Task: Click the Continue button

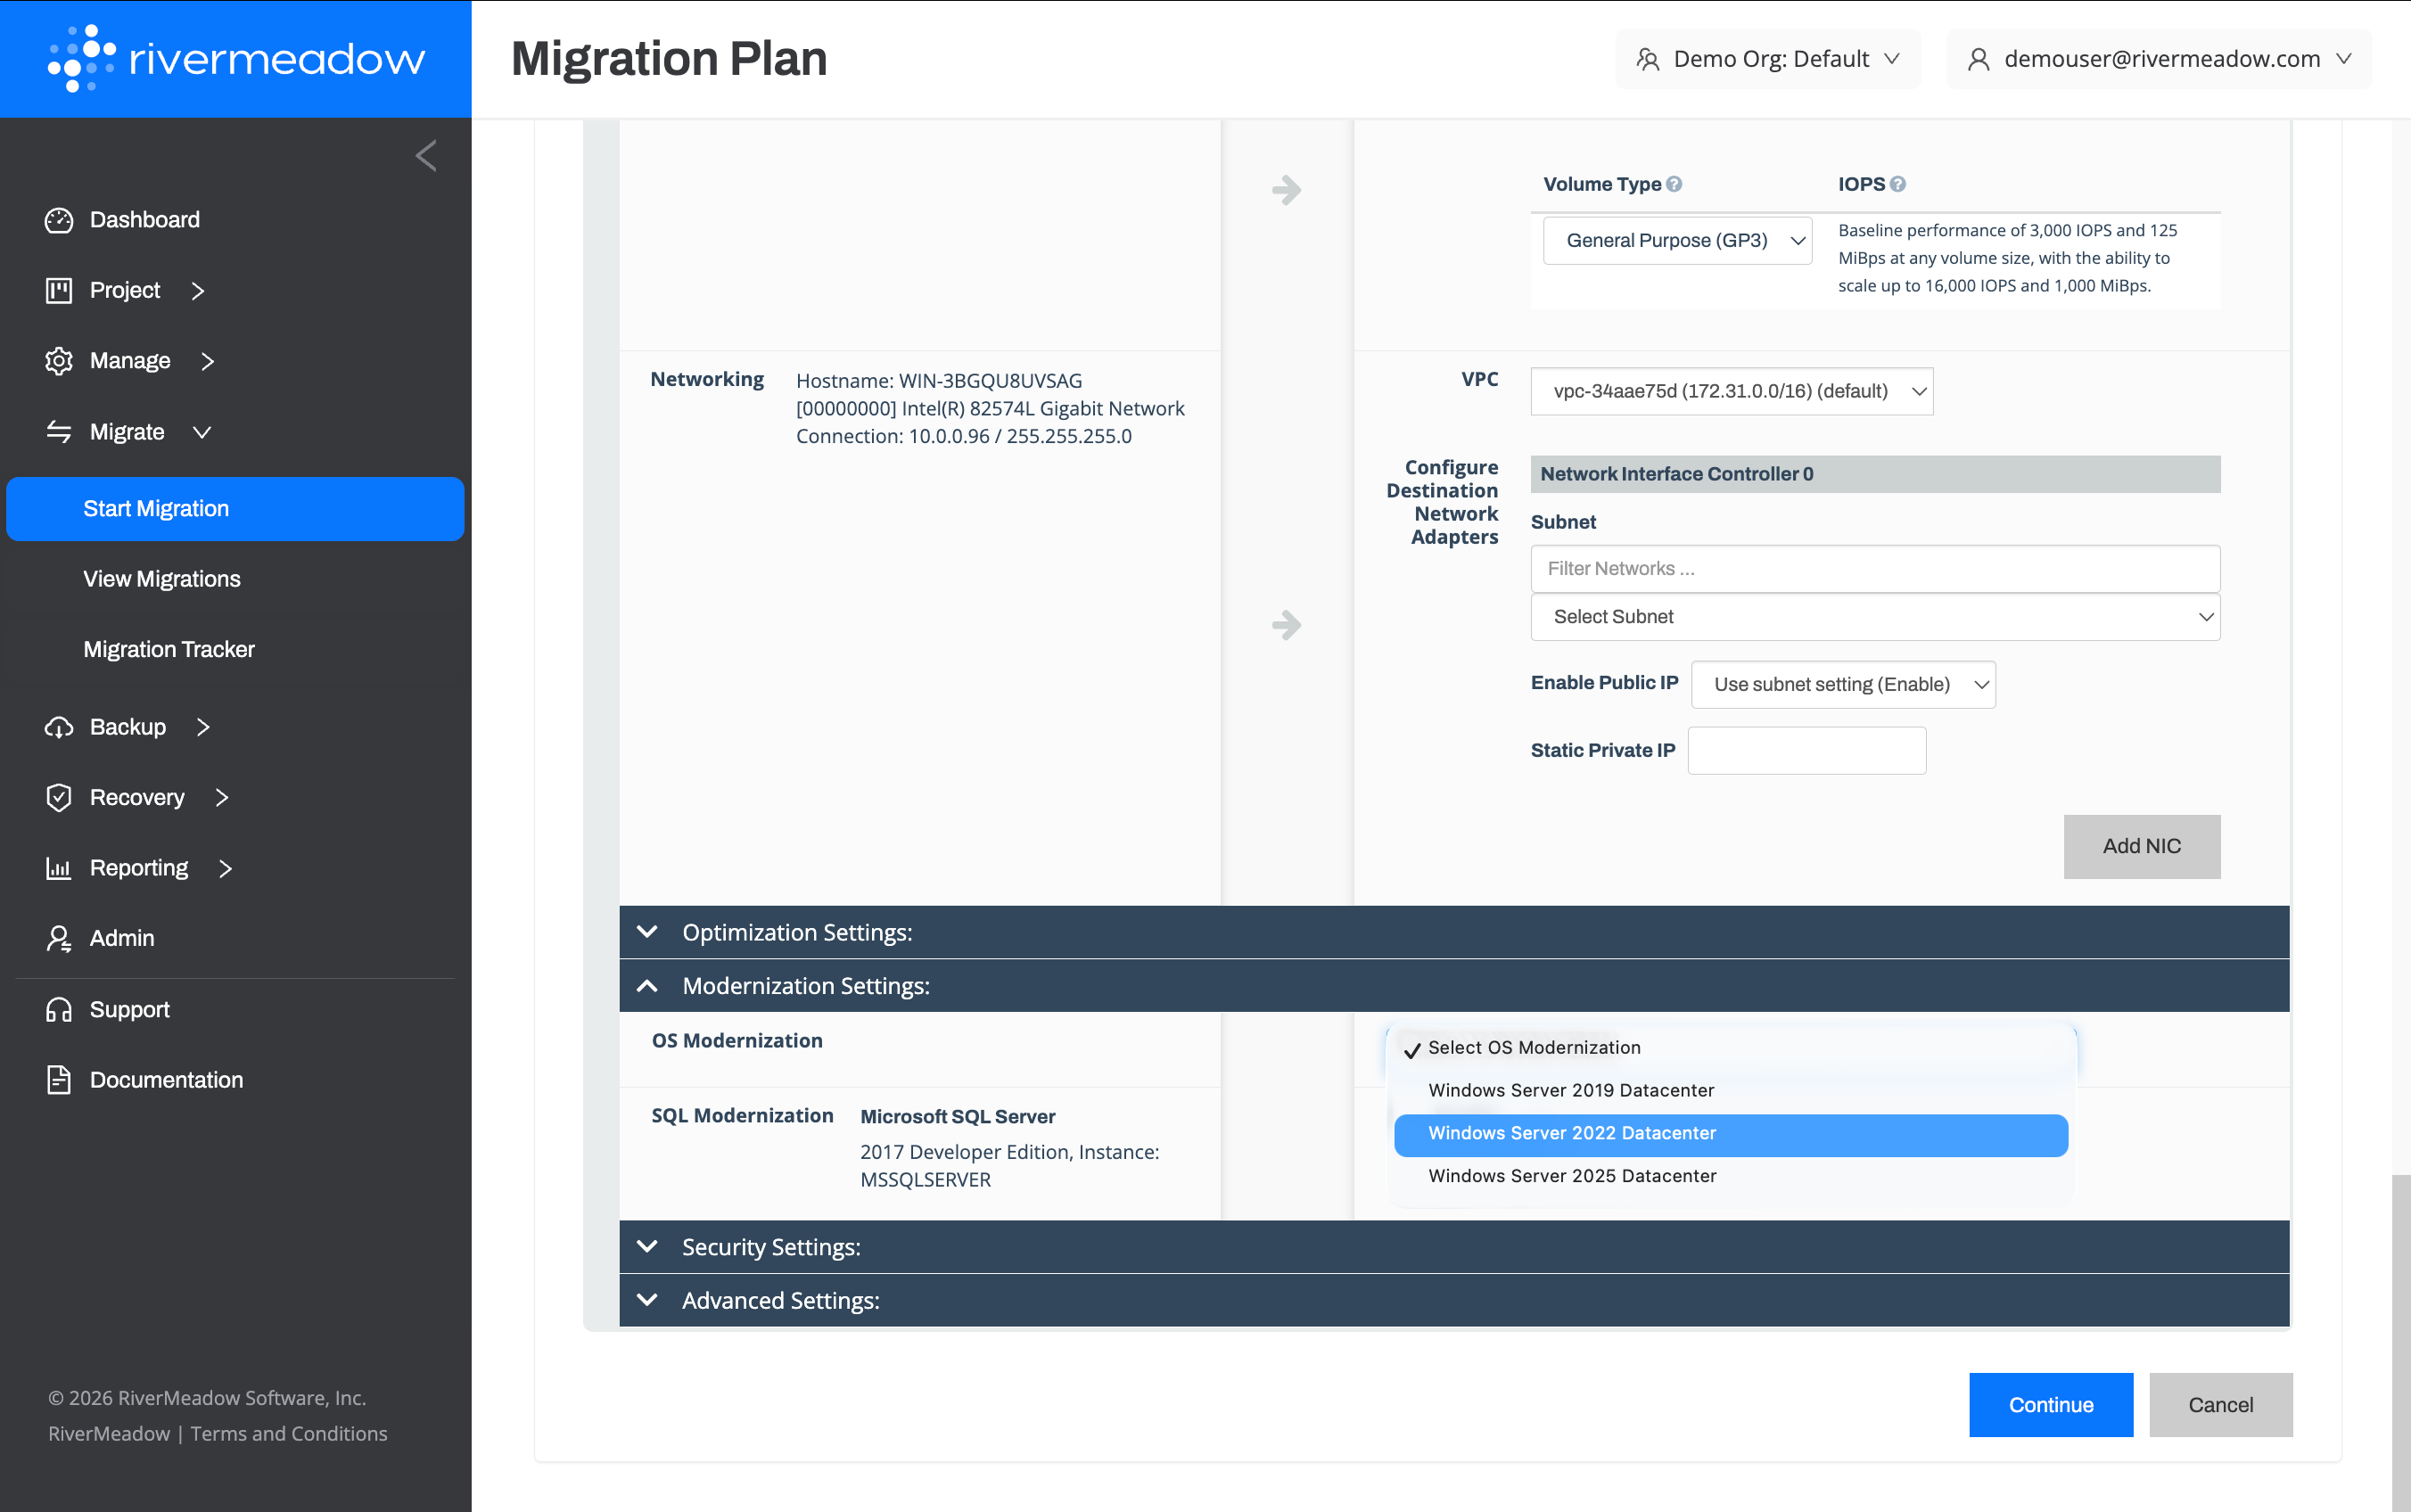Action: click(x=2050, y=1404)
